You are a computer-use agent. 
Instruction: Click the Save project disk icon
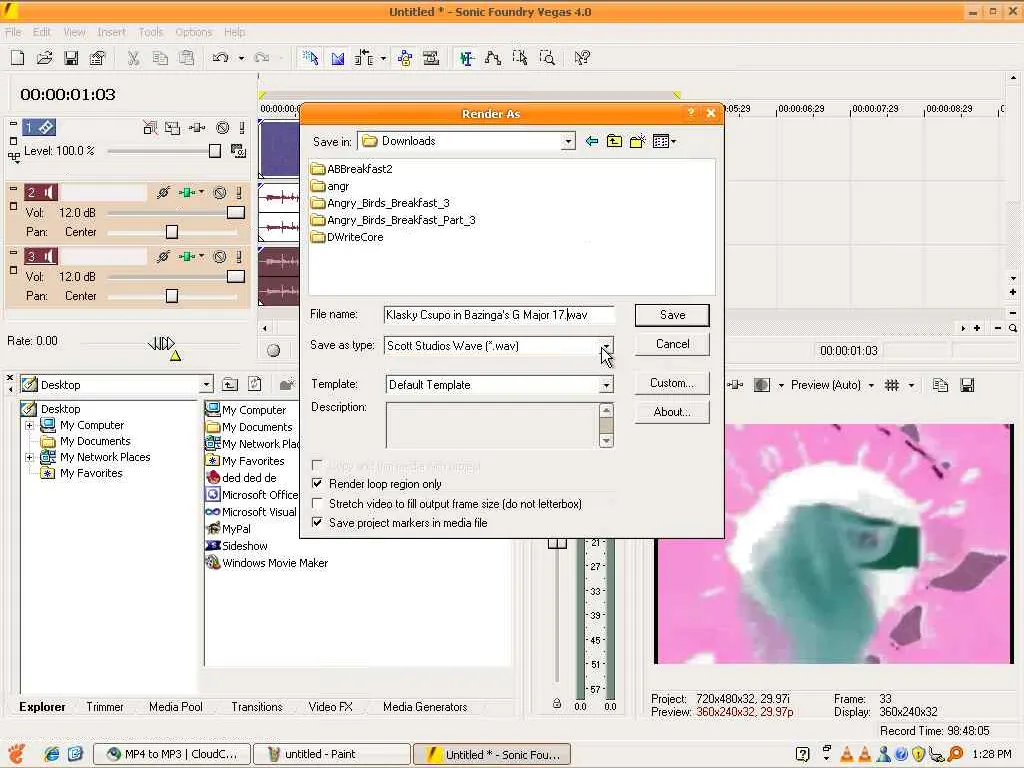[71, 58]
